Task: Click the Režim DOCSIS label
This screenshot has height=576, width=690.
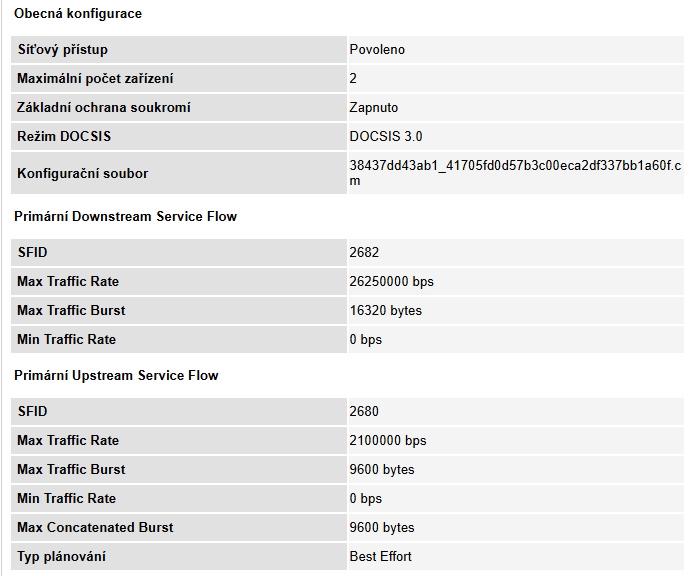Action: tap(66, 136)
